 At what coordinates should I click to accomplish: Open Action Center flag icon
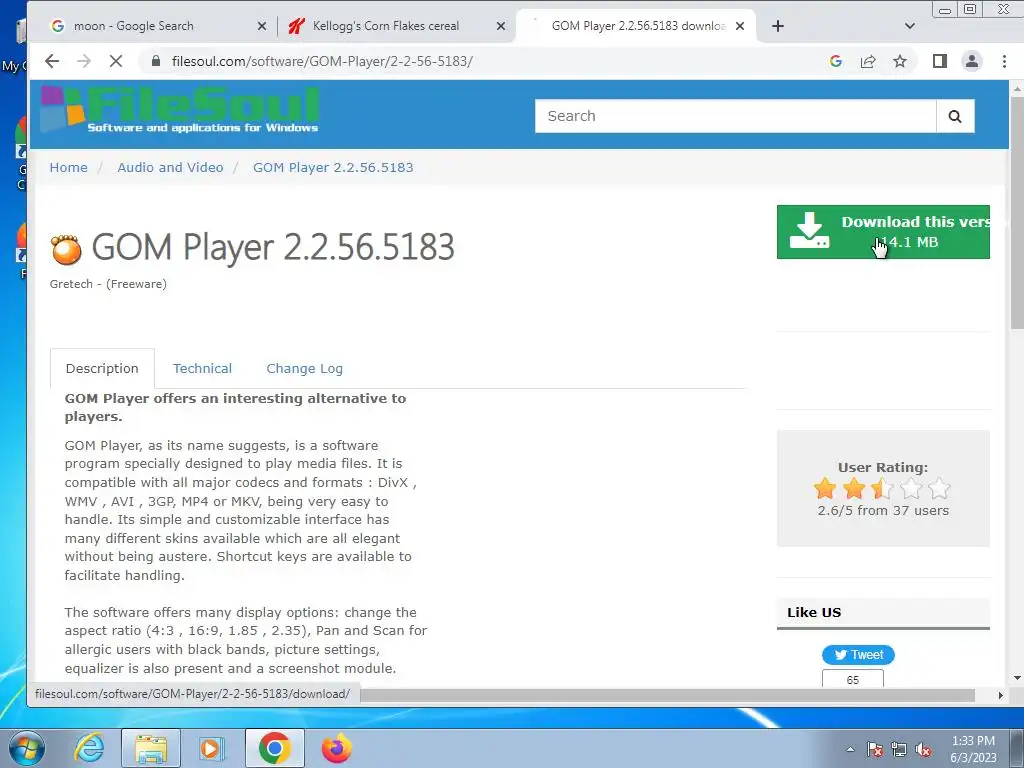pyautogui.click(x=875, y=750)
